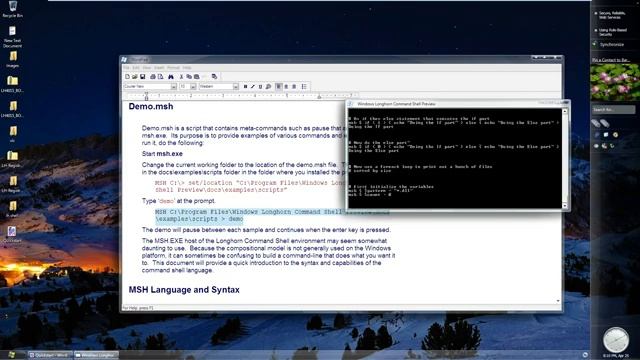Image resolution: width=640 pixels, height=360 pixels.
Task: Click the font color icon
Action: point(268,87)
